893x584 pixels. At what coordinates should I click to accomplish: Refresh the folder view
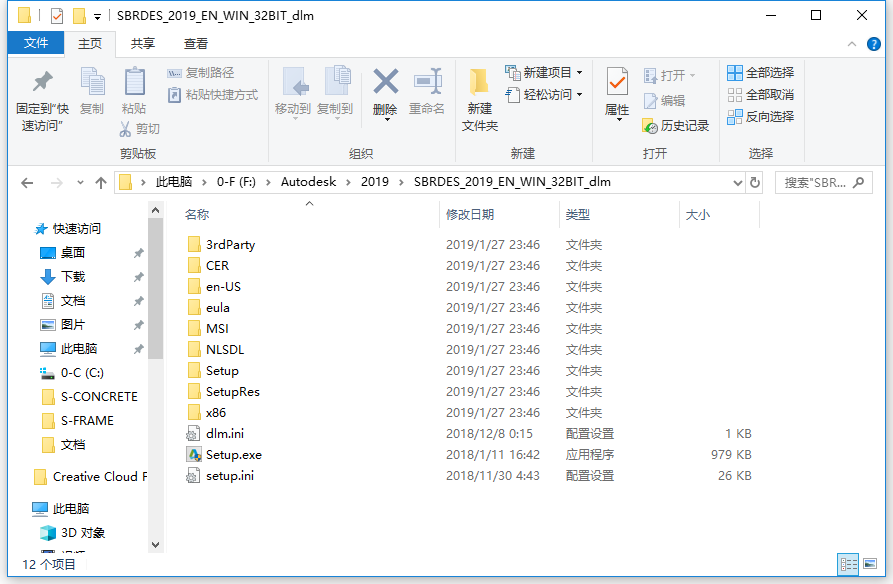point(755,183)
